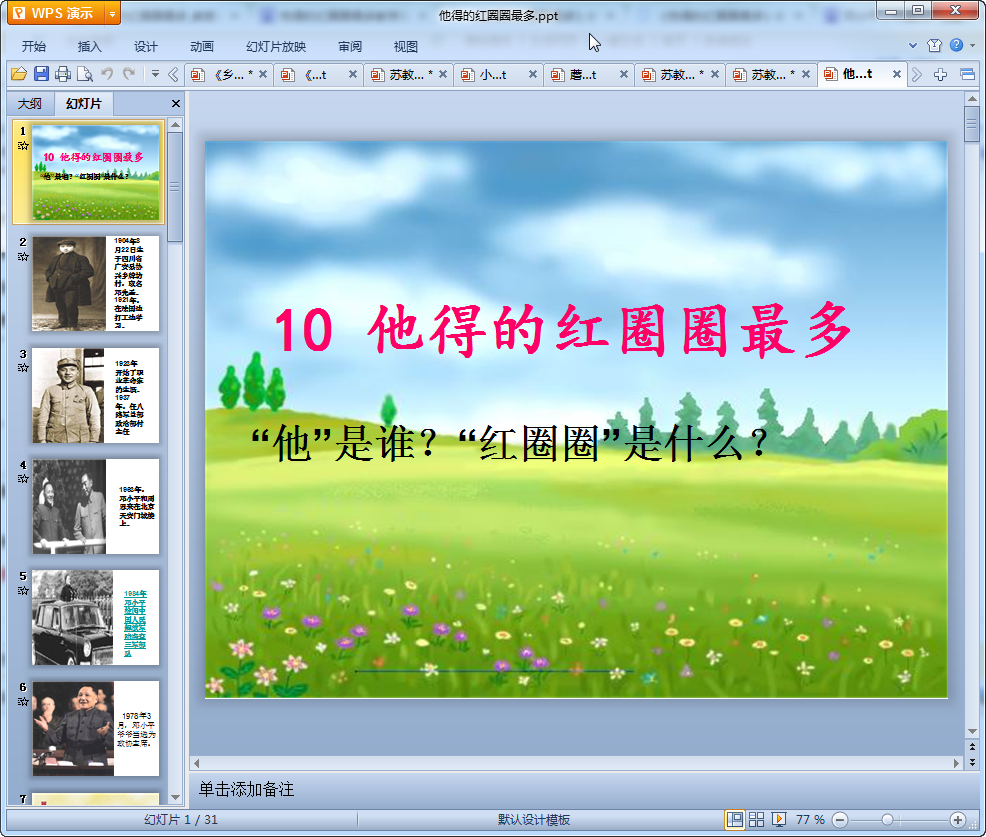Close the 《乡... document tab
The image size is (986, 837).
click(x=263, y=74)
